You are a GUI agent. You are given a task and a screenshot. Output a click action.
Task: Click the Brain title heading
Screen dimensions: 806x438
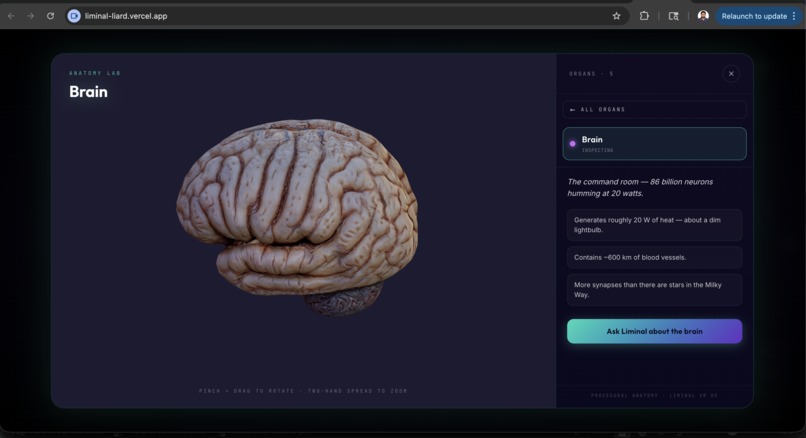point(88,92)
